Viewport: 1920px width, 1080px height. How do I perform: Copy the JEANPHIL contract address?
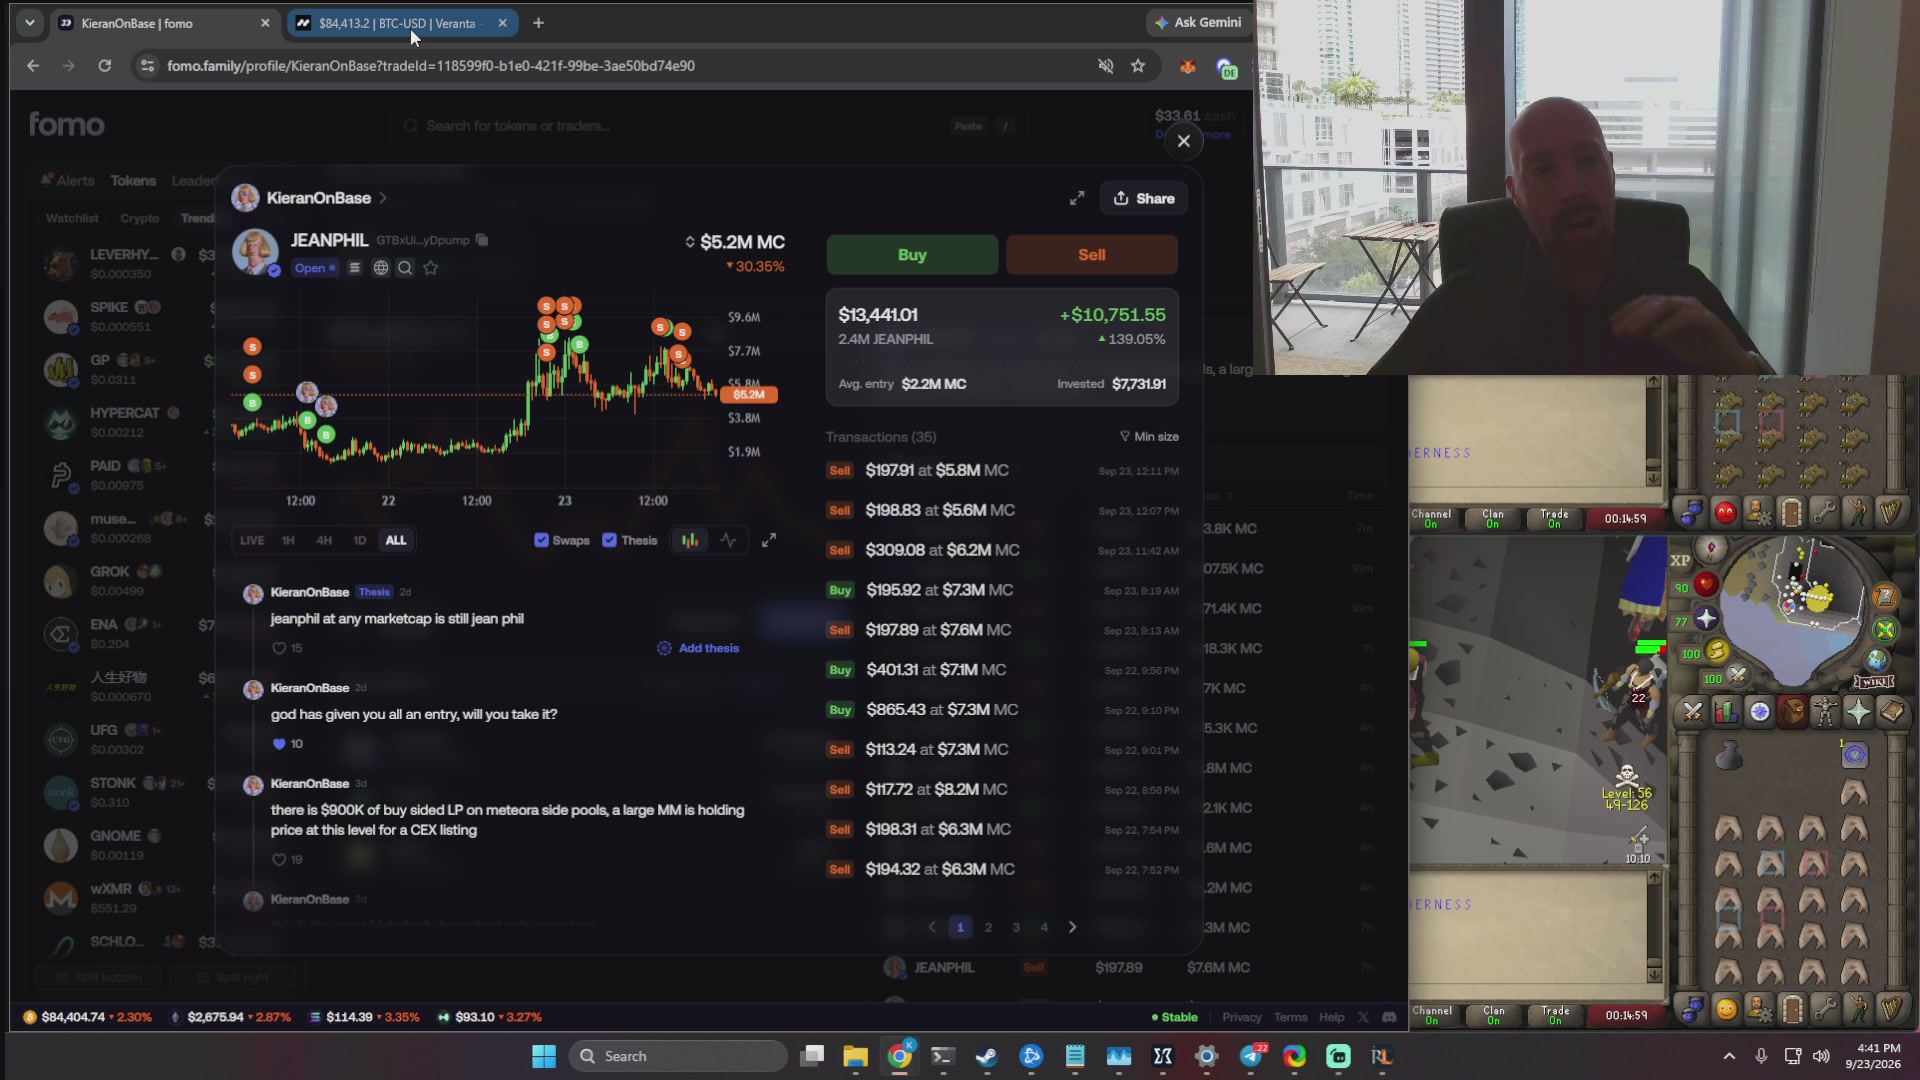(x=482, y=240)
